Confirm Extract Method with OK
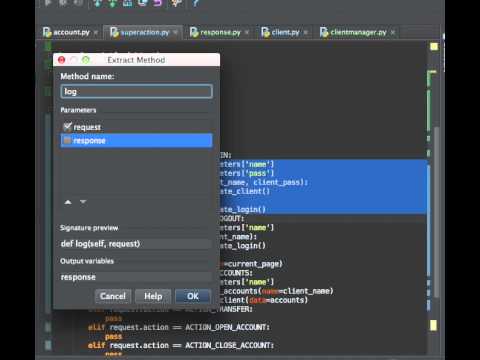480x360 pixels. (x=193, y=296)
